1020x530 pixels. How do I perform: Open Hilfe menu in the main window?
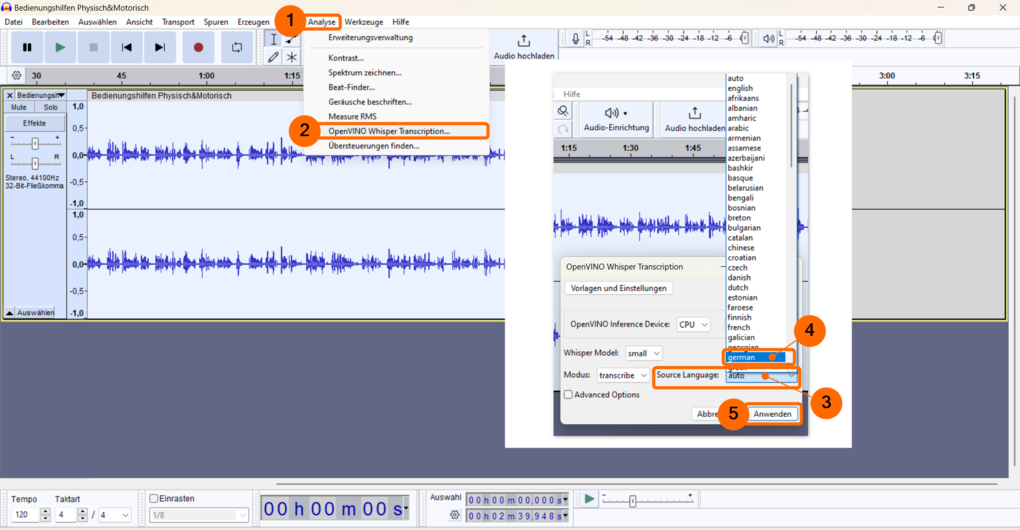(x=401, y=22)
